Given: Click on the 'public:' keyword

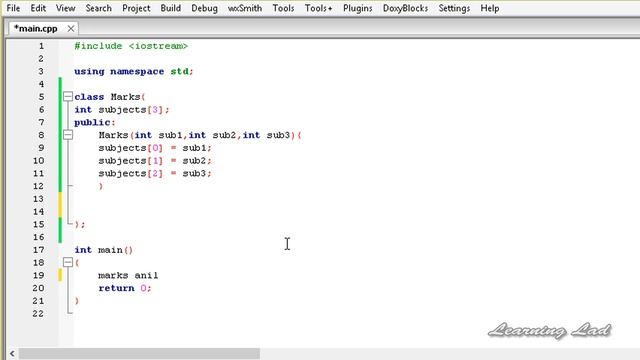Looking at the screenshot, I should coord(94,122).
